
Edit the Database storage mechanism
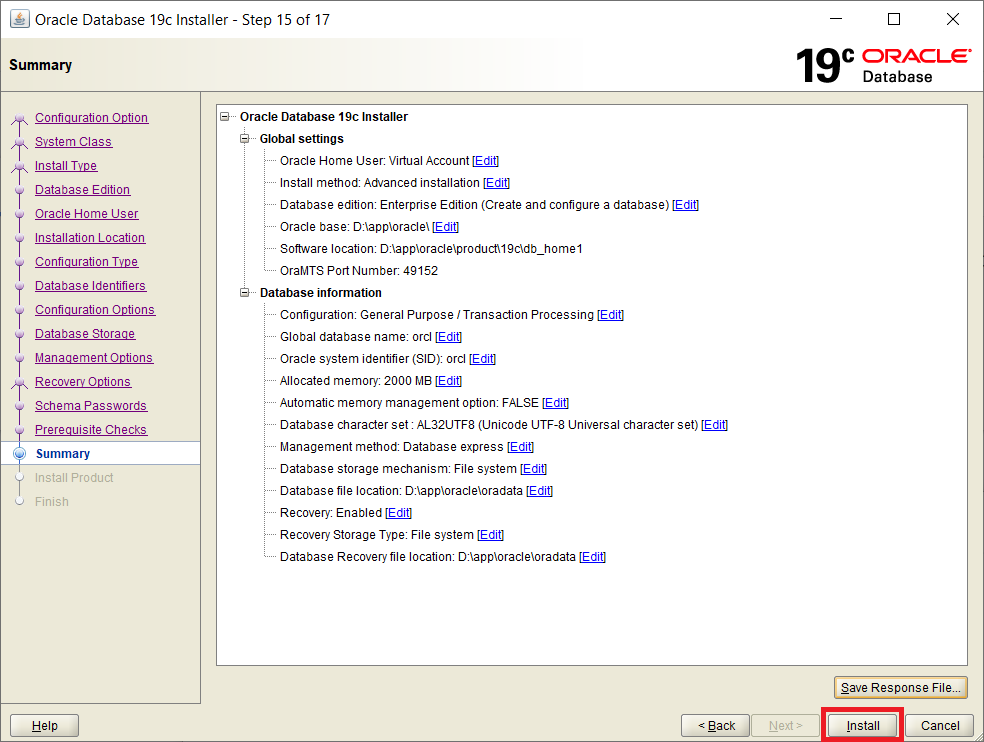pos(533,468)
